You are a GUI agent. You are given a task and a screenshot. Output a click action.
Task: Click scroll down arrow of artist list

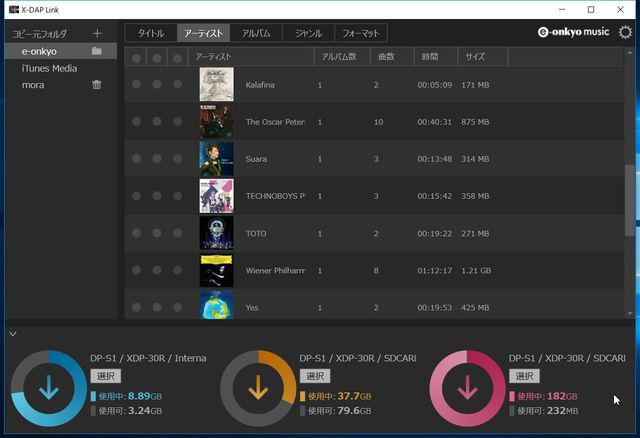(x=629, y=313)
